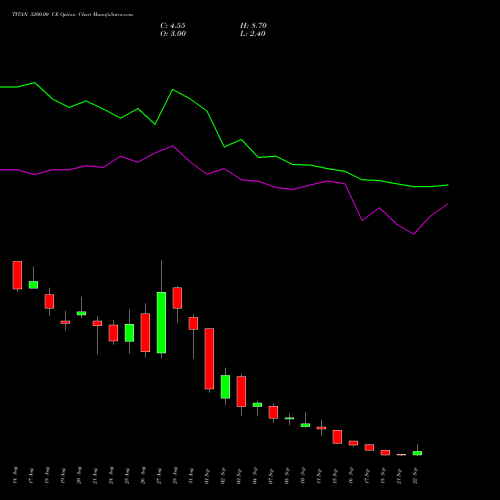Click the red candle for 03 Sep
500x500 pixels.
[241, 391]
